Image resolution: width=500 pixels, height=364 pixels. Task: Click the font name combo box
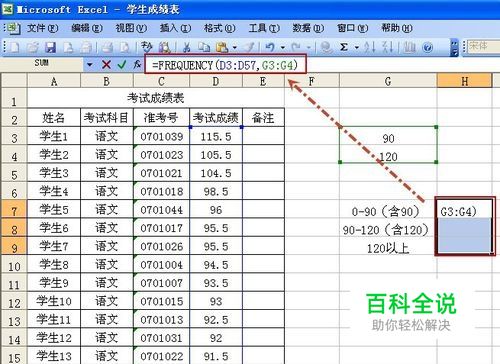[x=483, y=47]
